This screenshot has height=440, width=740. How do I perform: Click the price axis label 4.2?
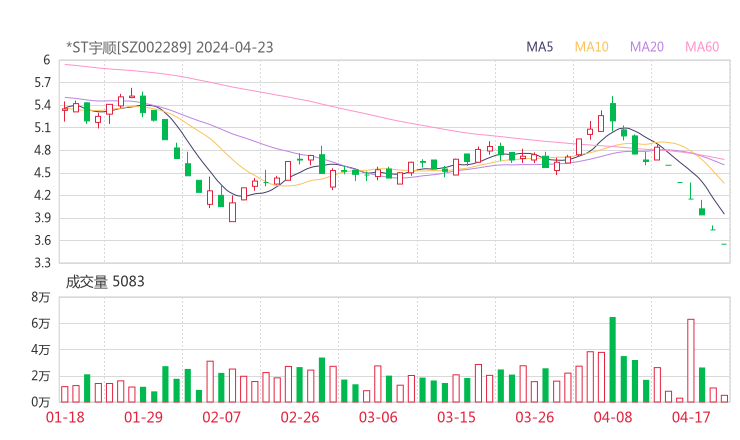click(x=42, y=195)
